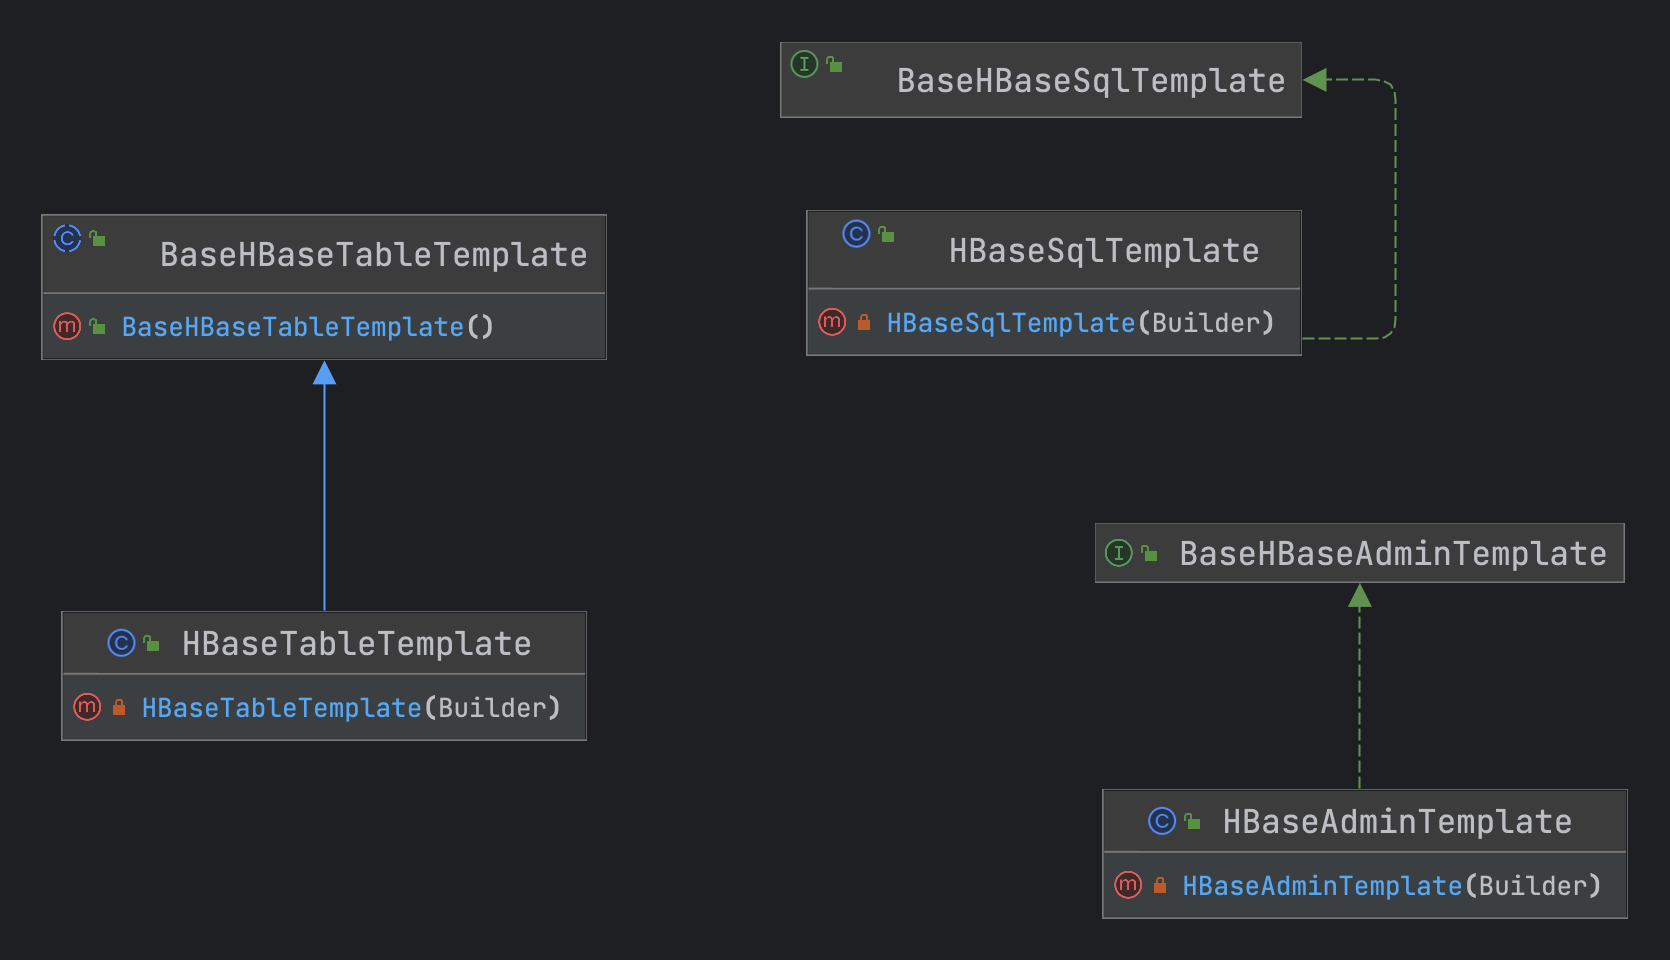Image resolution: width=1670 pixels, height=960 pixels.
Task: Select the BaseHBaseSqlTemplate node title
Action: pyautogui.click(x=1090, y=81)
